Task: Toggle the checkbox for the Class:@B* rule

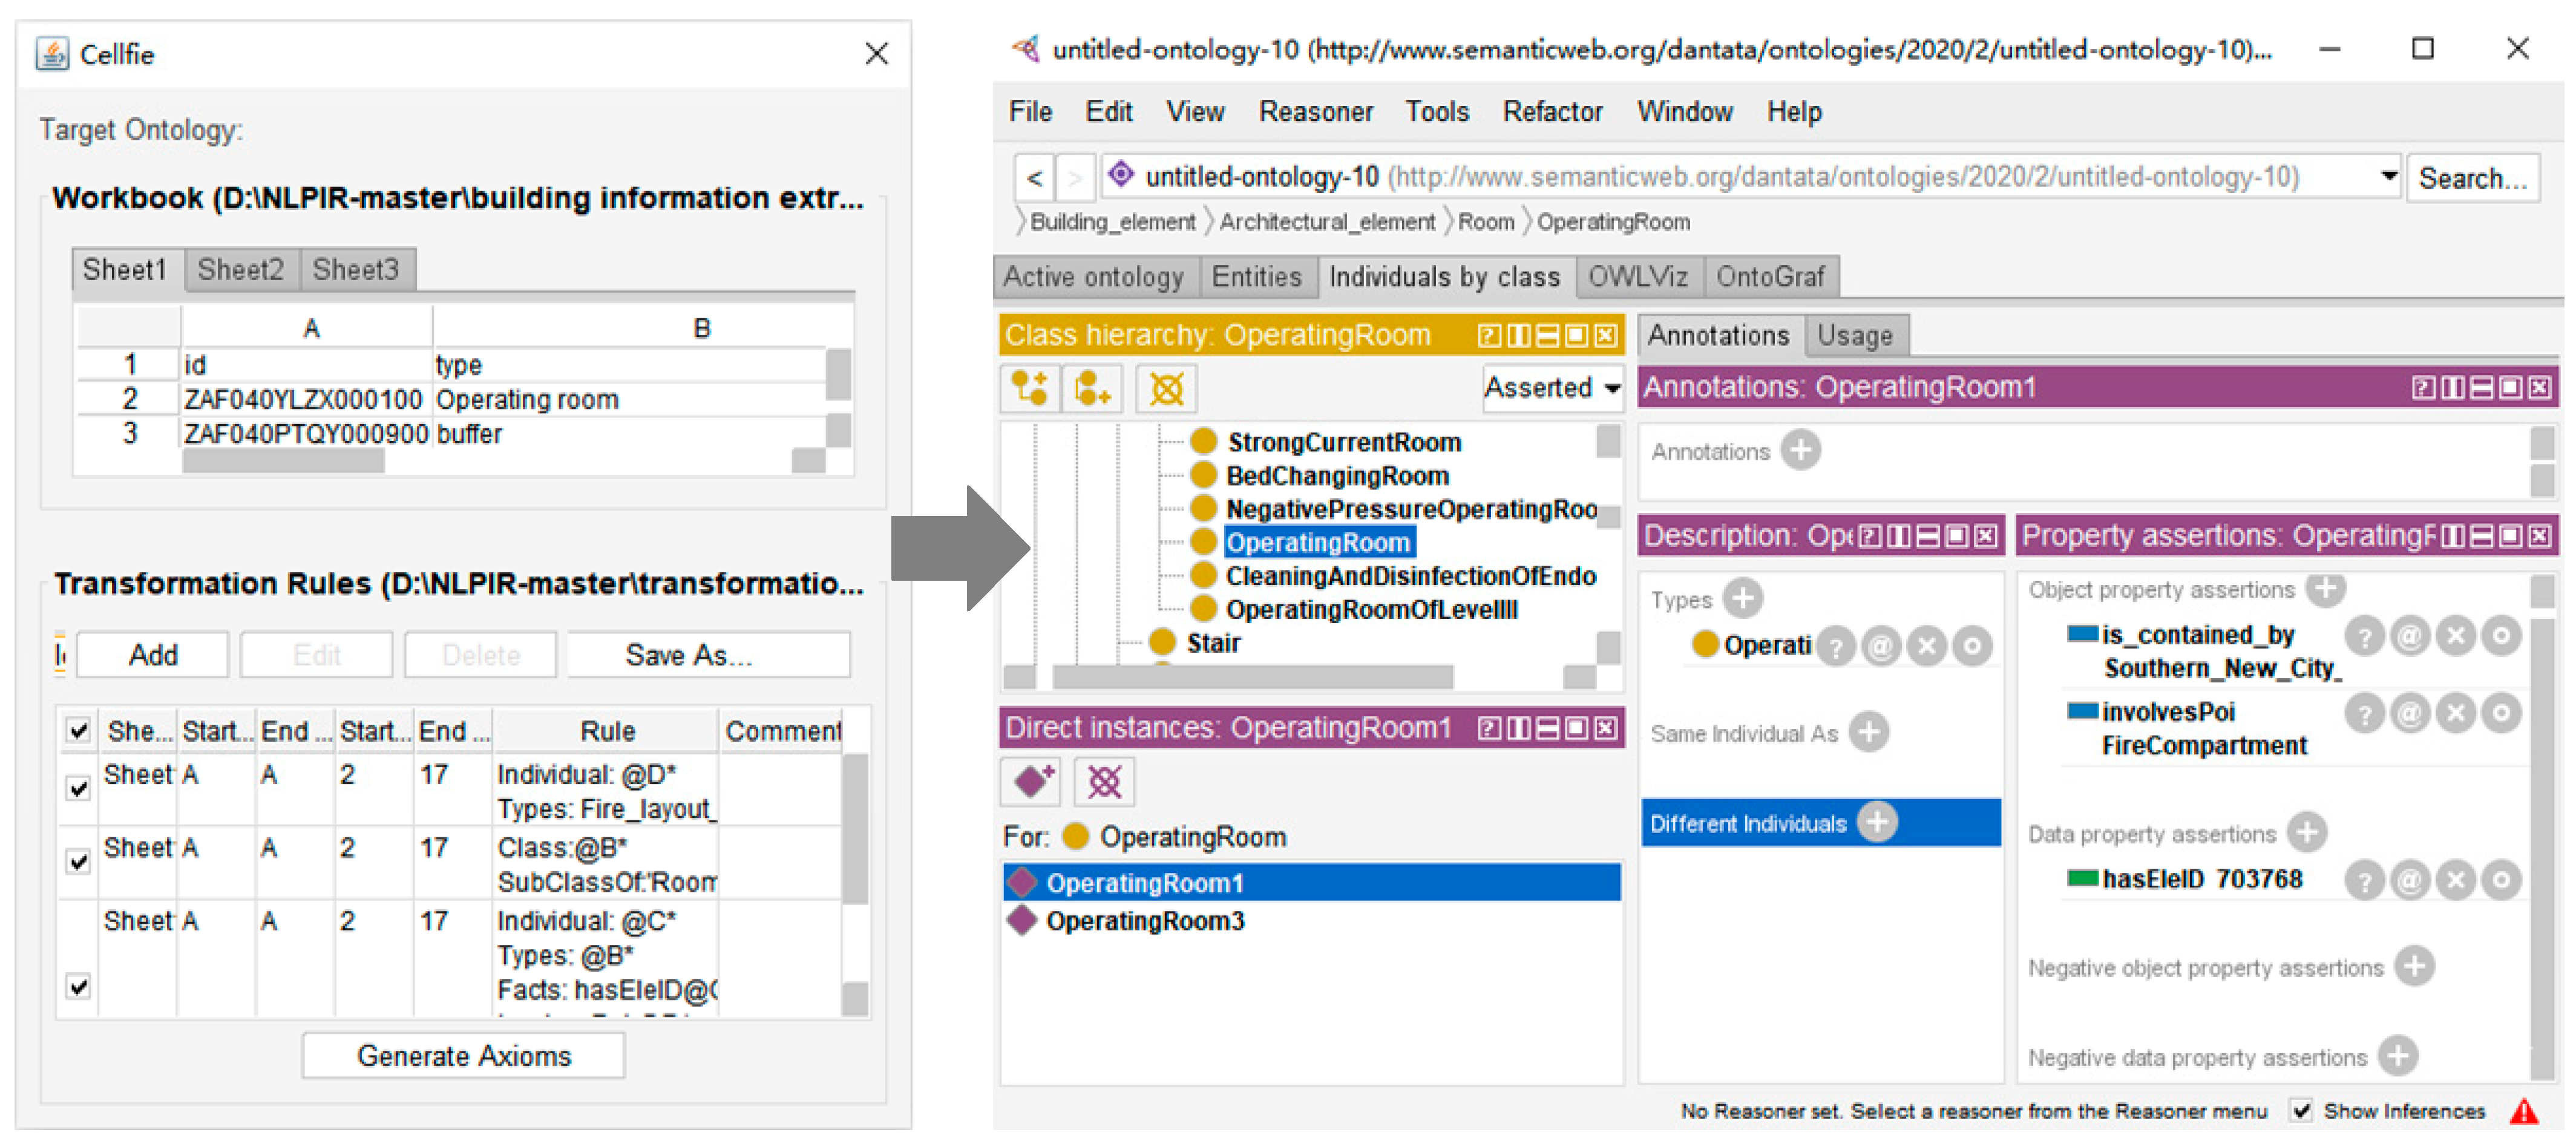Action: (78, 861)
